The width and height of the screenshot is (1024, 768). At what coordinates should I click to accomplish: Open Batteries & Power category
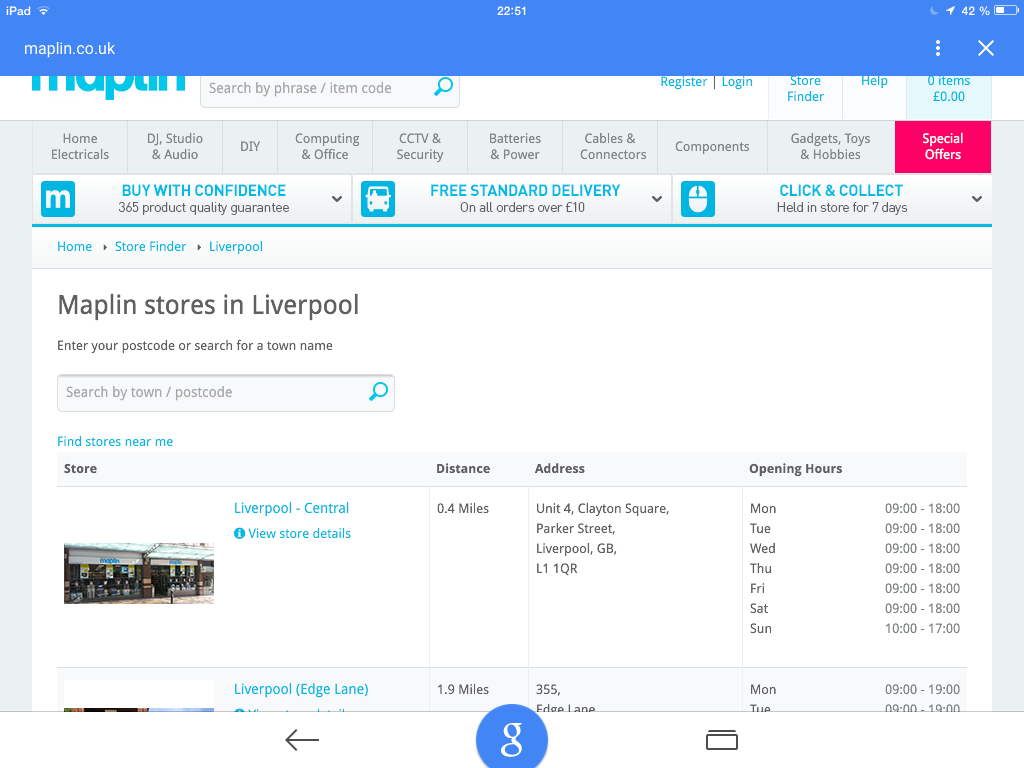[515, 147]
